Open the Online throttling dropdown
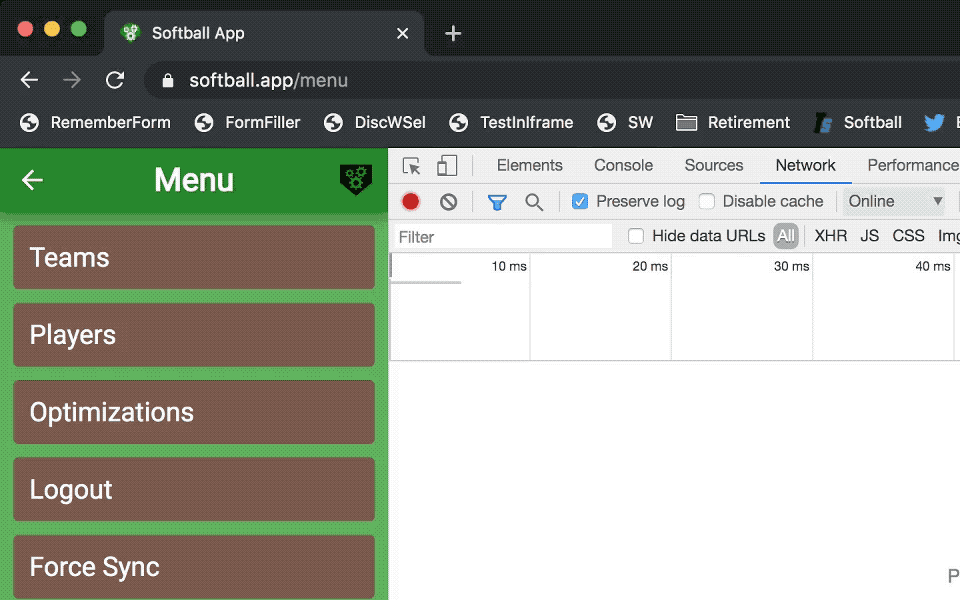 tap(894, 201)
